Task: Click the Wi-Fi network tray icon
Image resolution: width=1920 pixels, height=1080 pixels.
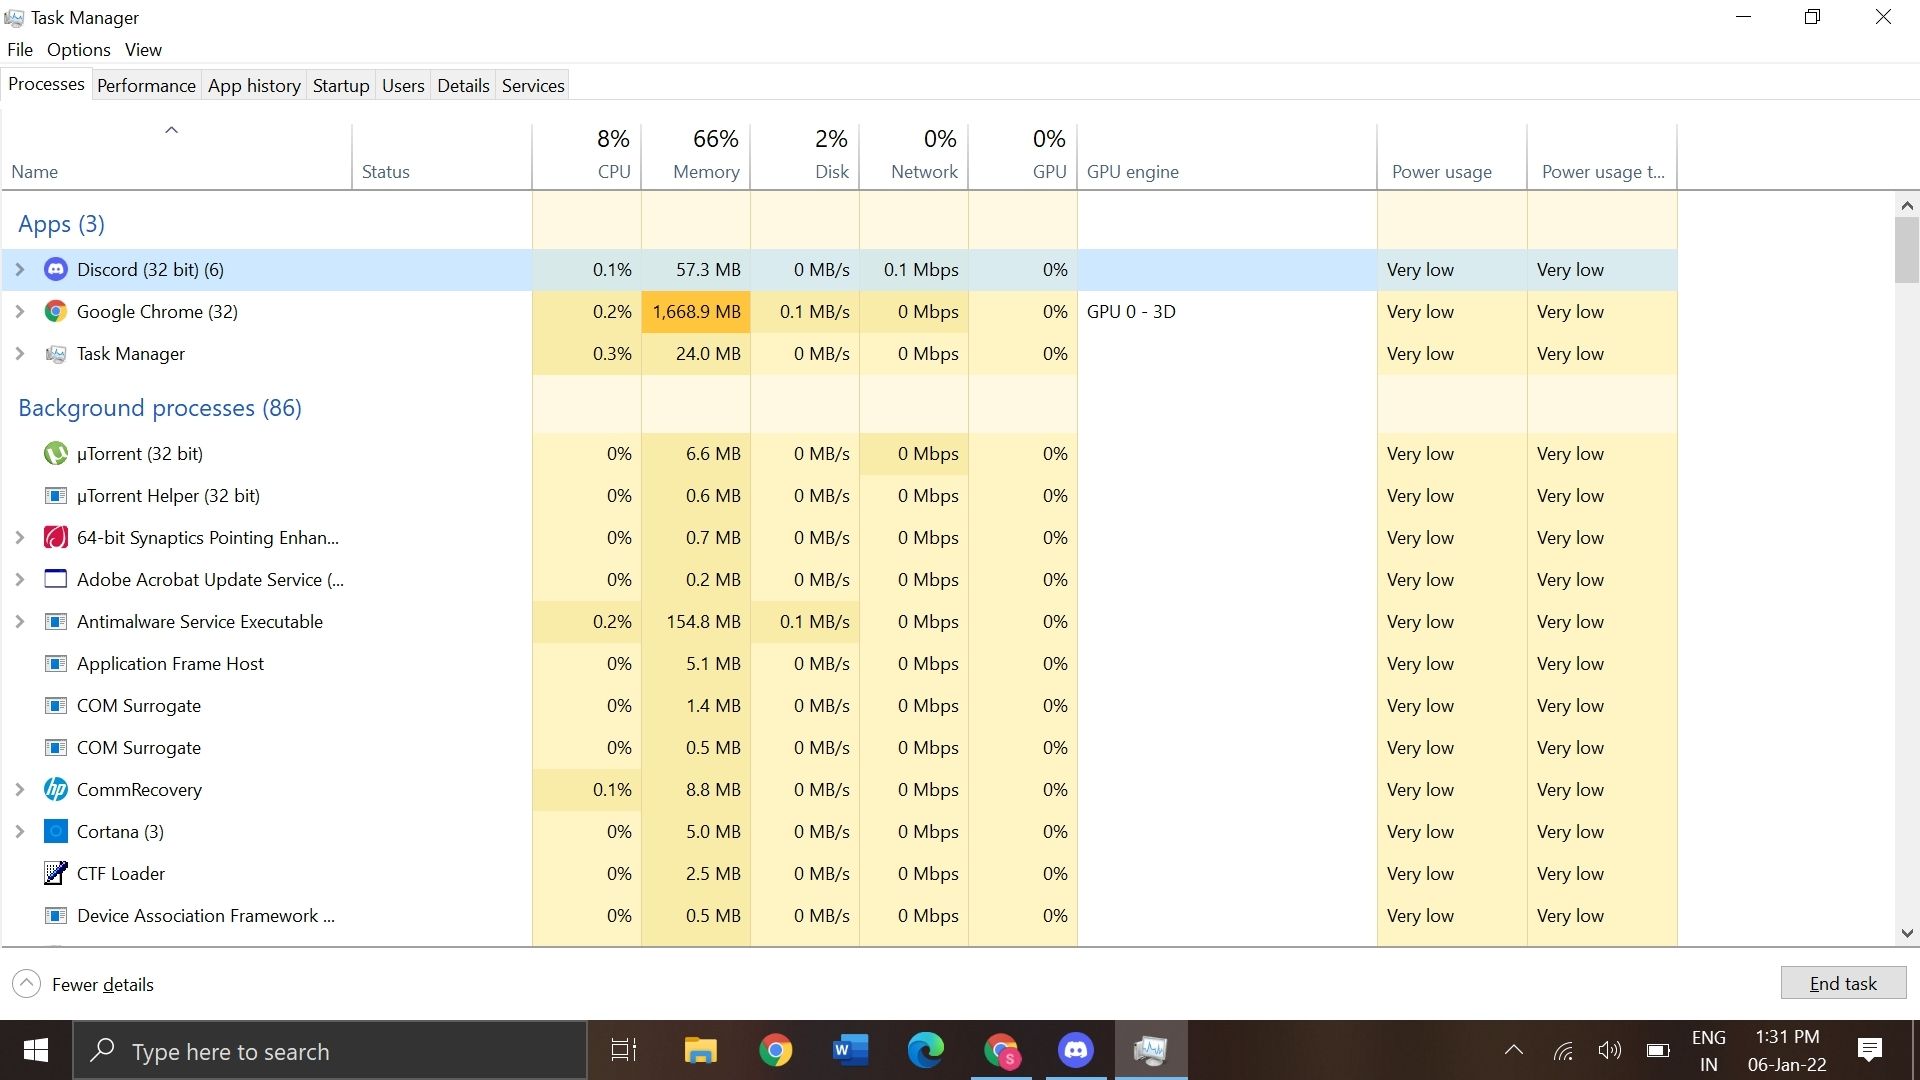Action: click(x=1563, y=1051)
